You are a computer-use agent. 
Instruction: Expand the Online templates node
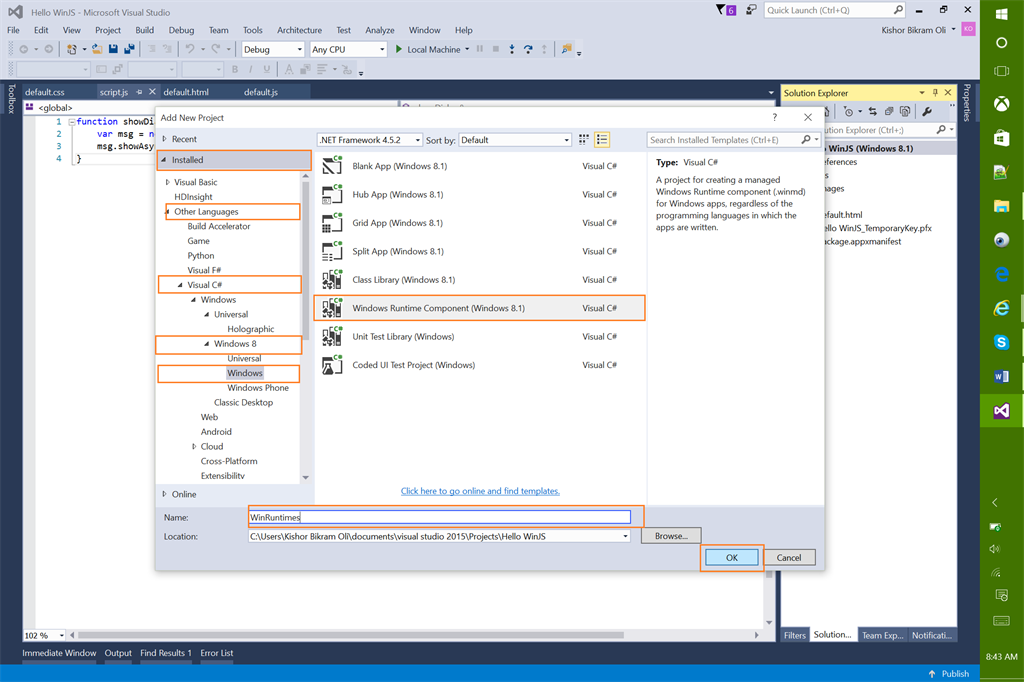[x=165, y=494]
